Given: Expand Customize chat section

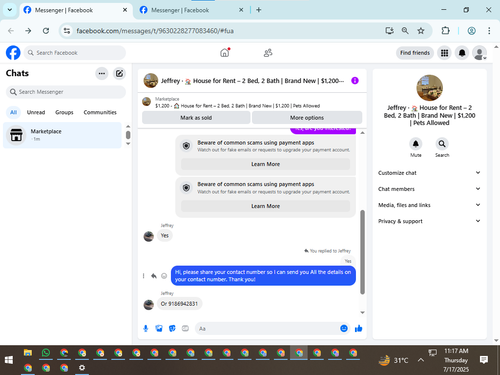Looking at the screenshot, I should (429, 173).
